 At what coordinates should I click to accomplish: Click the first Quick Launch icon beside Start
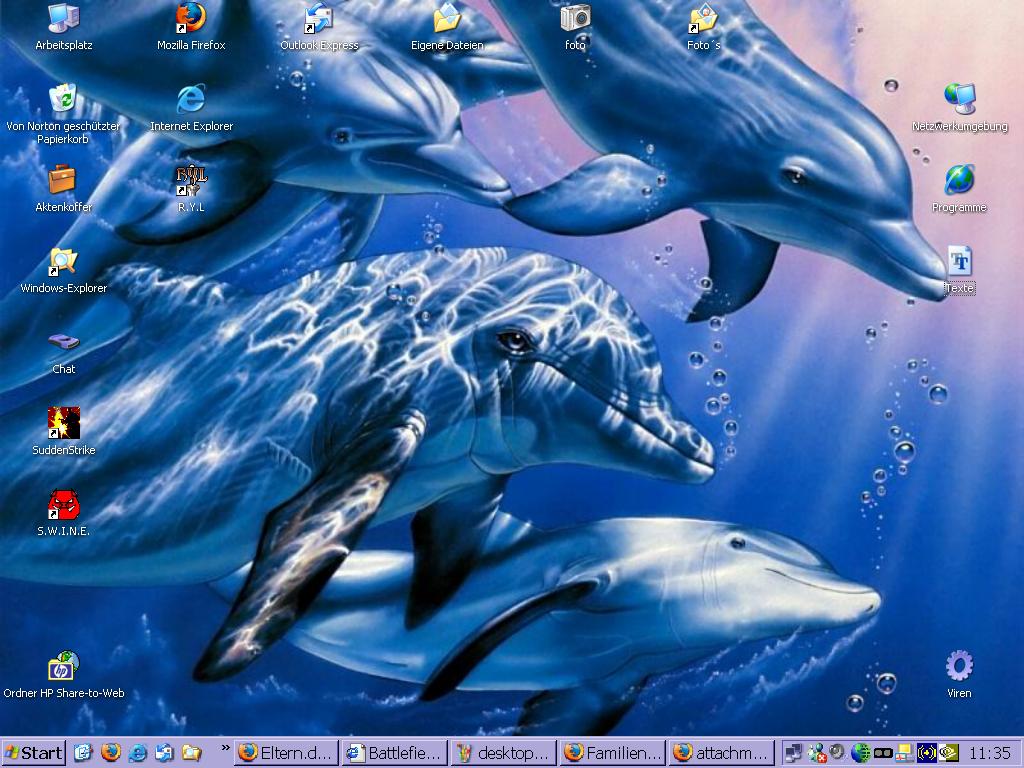point(83,753)
